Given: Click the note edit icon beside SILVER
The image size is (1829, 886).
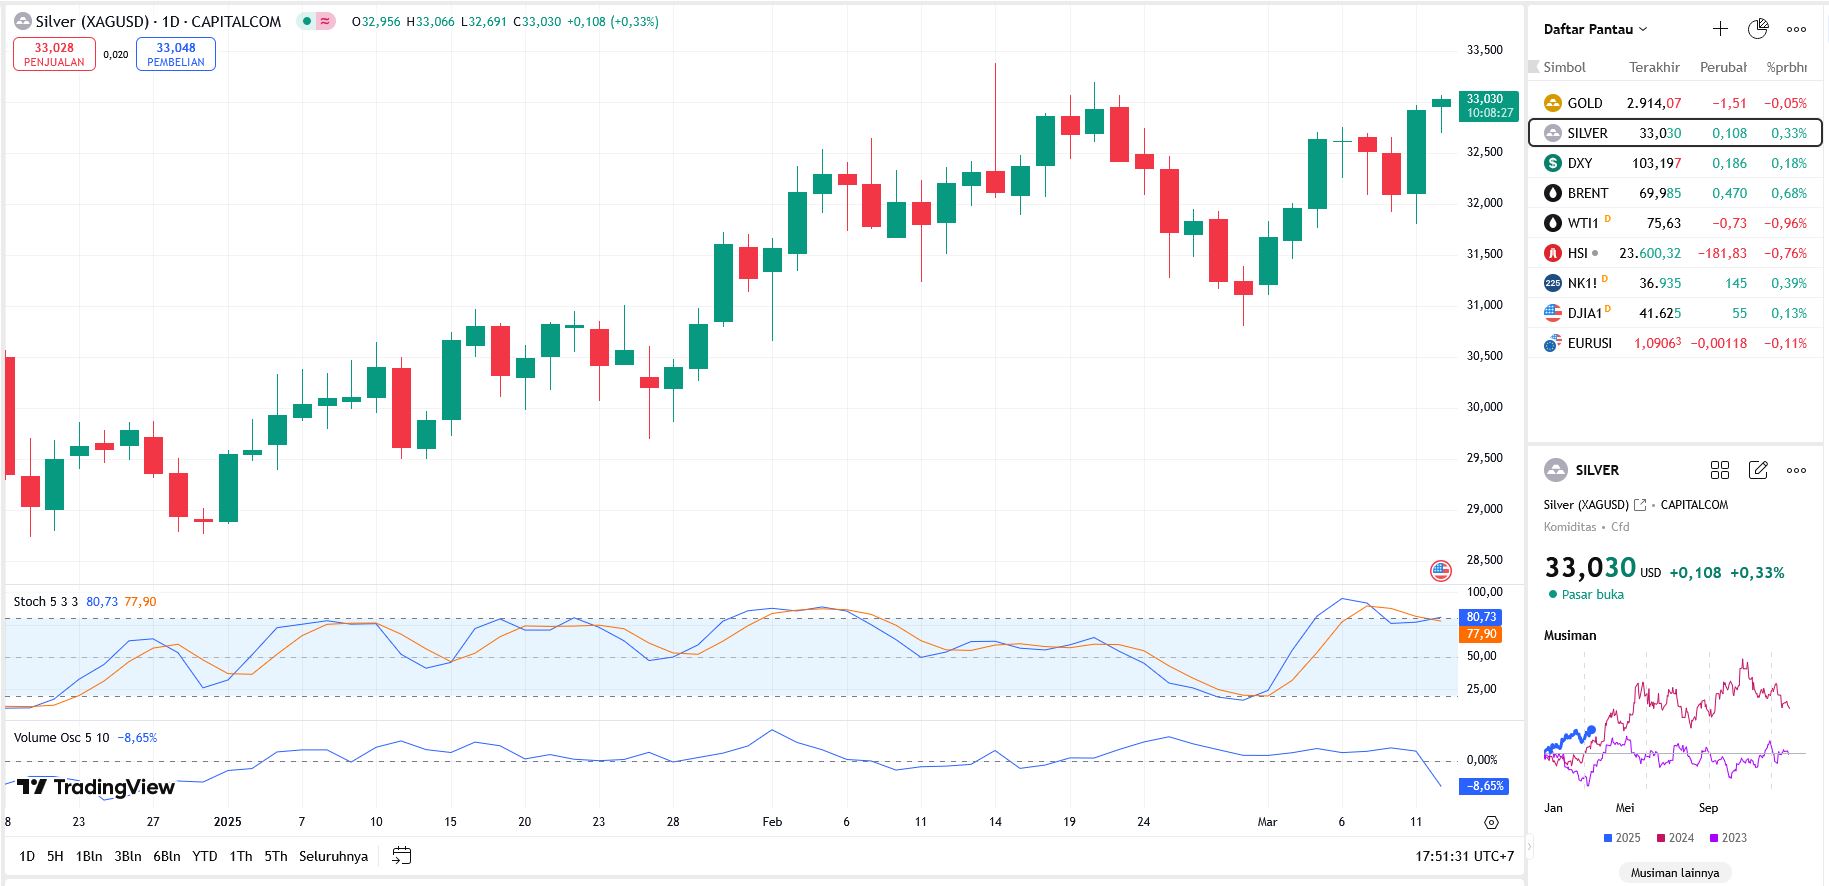Looking at the screenshot, I should 1758,470.
